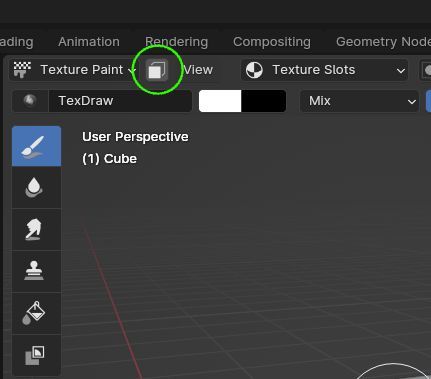Image resolution: width=431 pixels, height=379 pixels.
Task: Select the Soften tool
Action: [x=36, y=188]
